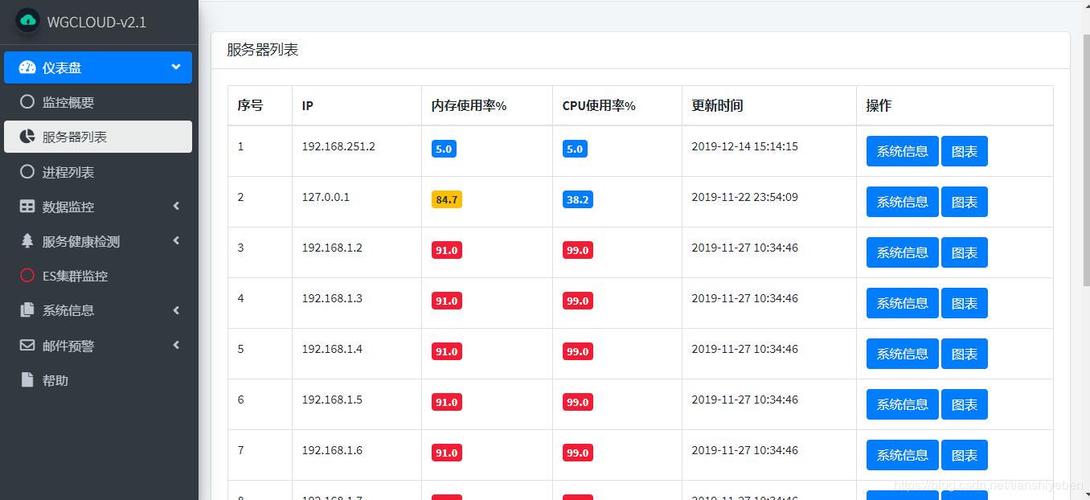The image size is (1090, 500).
Task: Click the envelope icon beside 邮件预警
Action: pyautogui.click(x=27, y=345)
